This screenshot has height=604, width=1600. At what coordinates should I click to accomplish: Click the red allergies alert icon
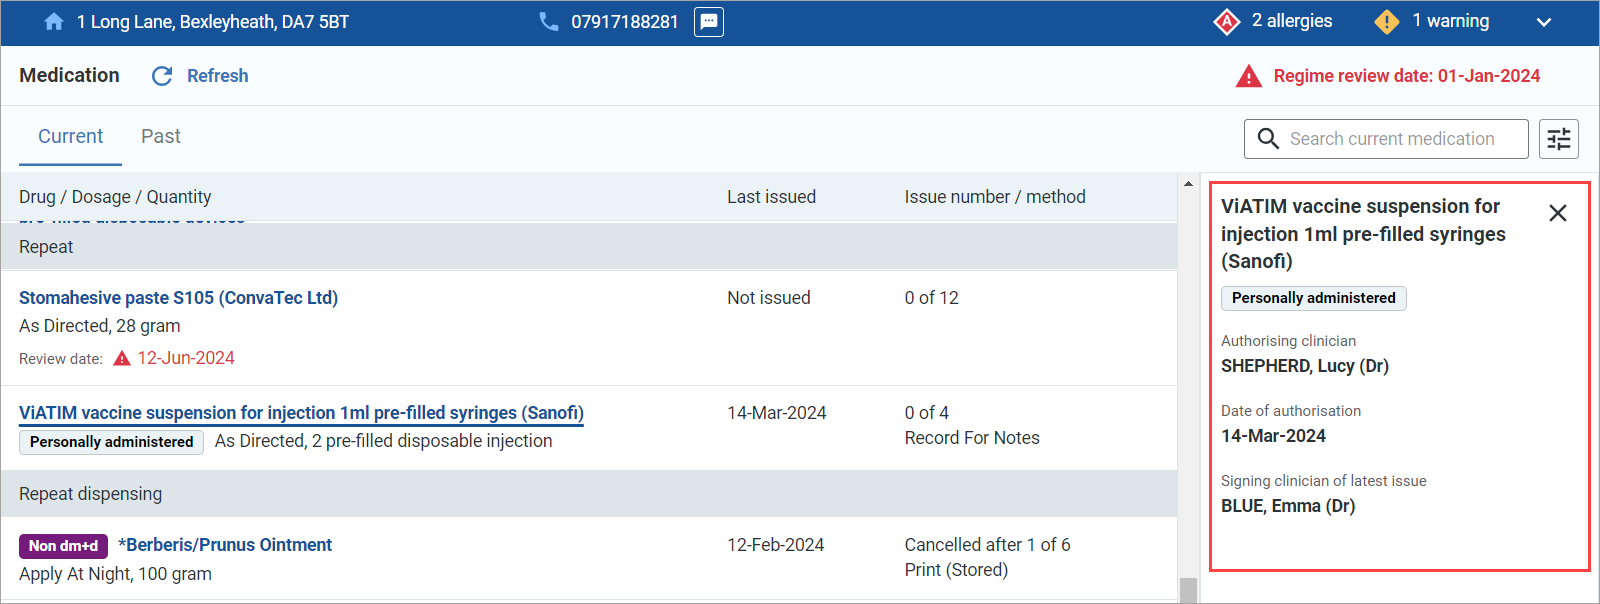point(1227,22)
